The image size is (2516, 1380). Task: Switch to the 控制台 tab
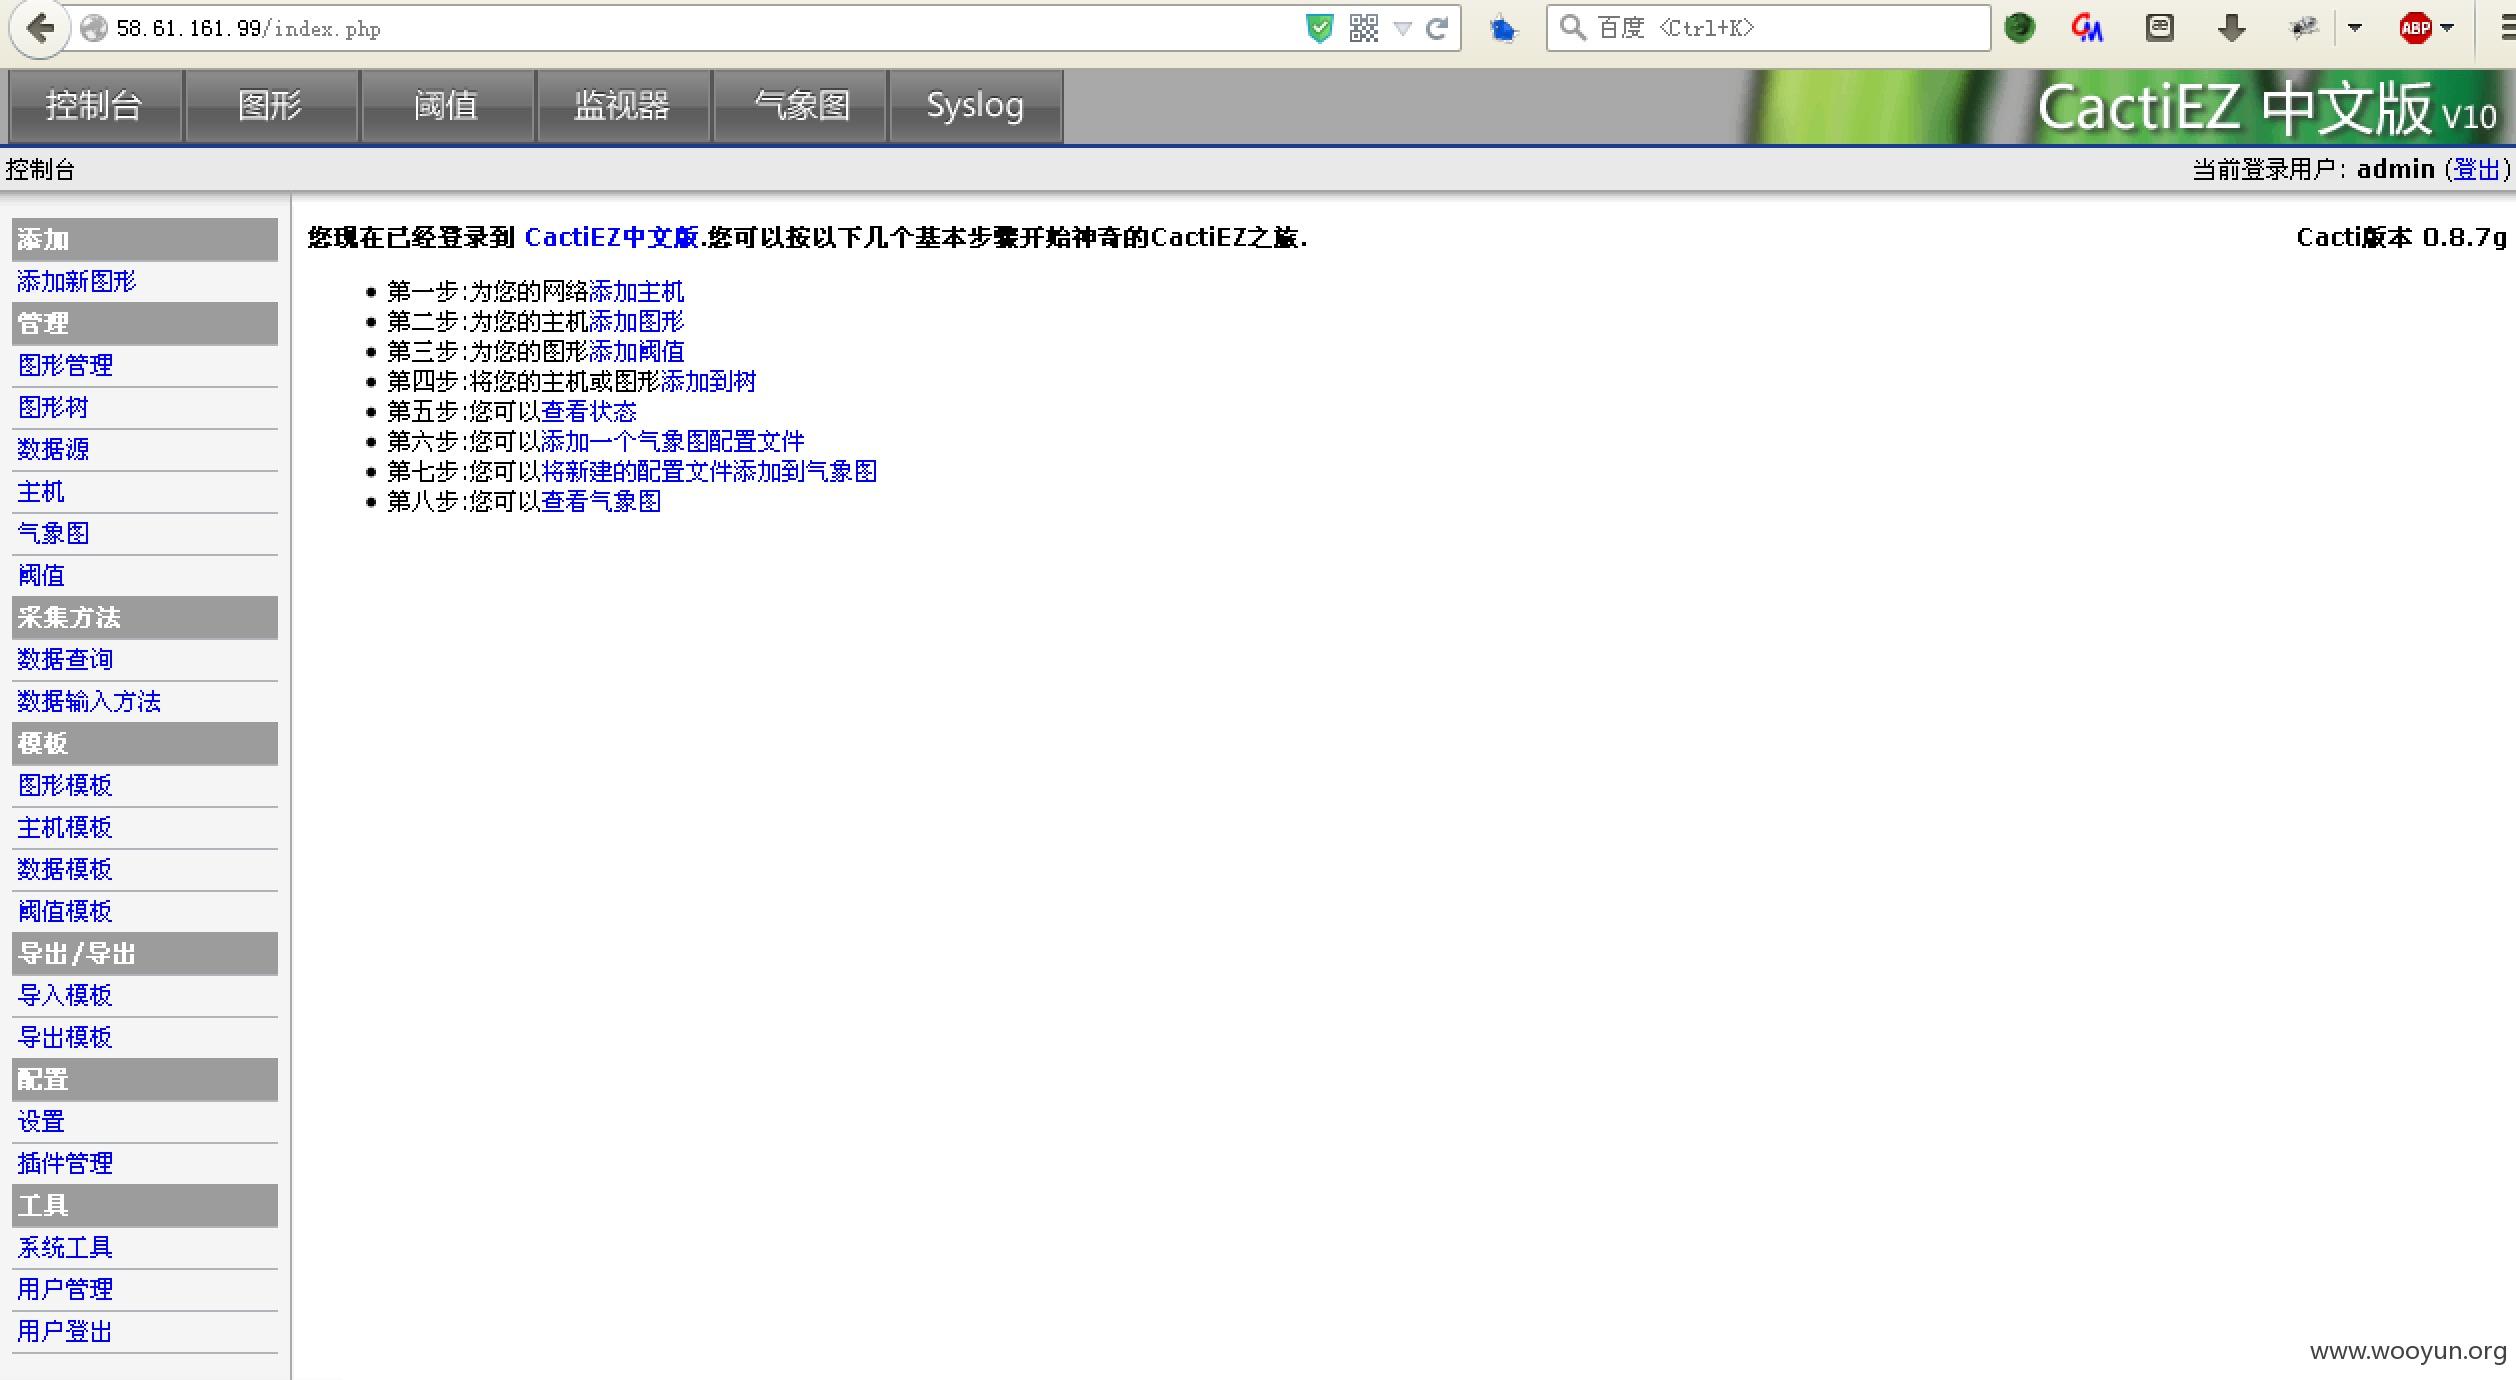94,105
